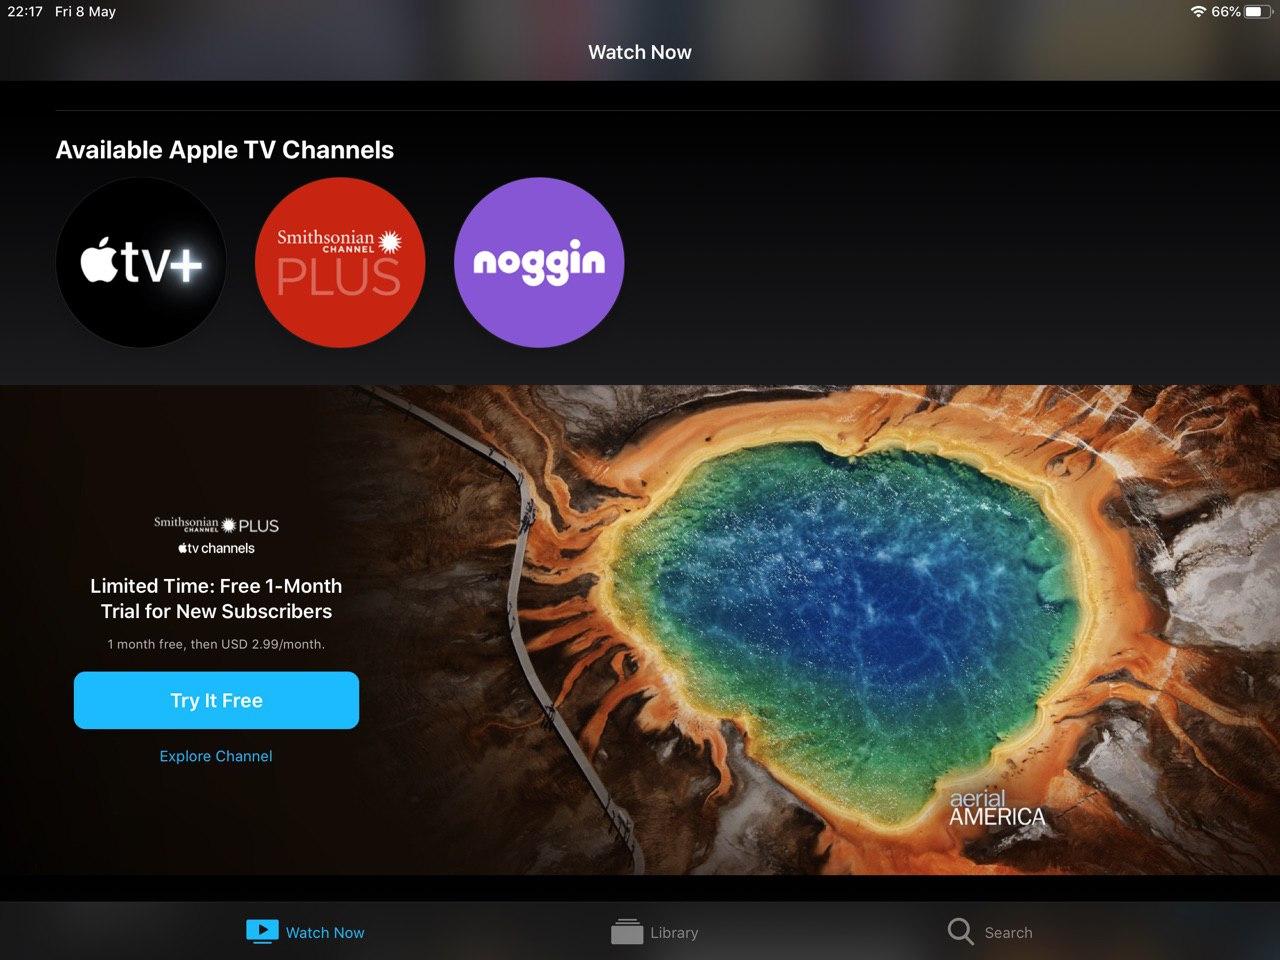Viewport: 1280px width, 960px height.
Task: Tap the 'aerial AMERICA' show logo
Action: pyautogui.click(x=997, y=809)
